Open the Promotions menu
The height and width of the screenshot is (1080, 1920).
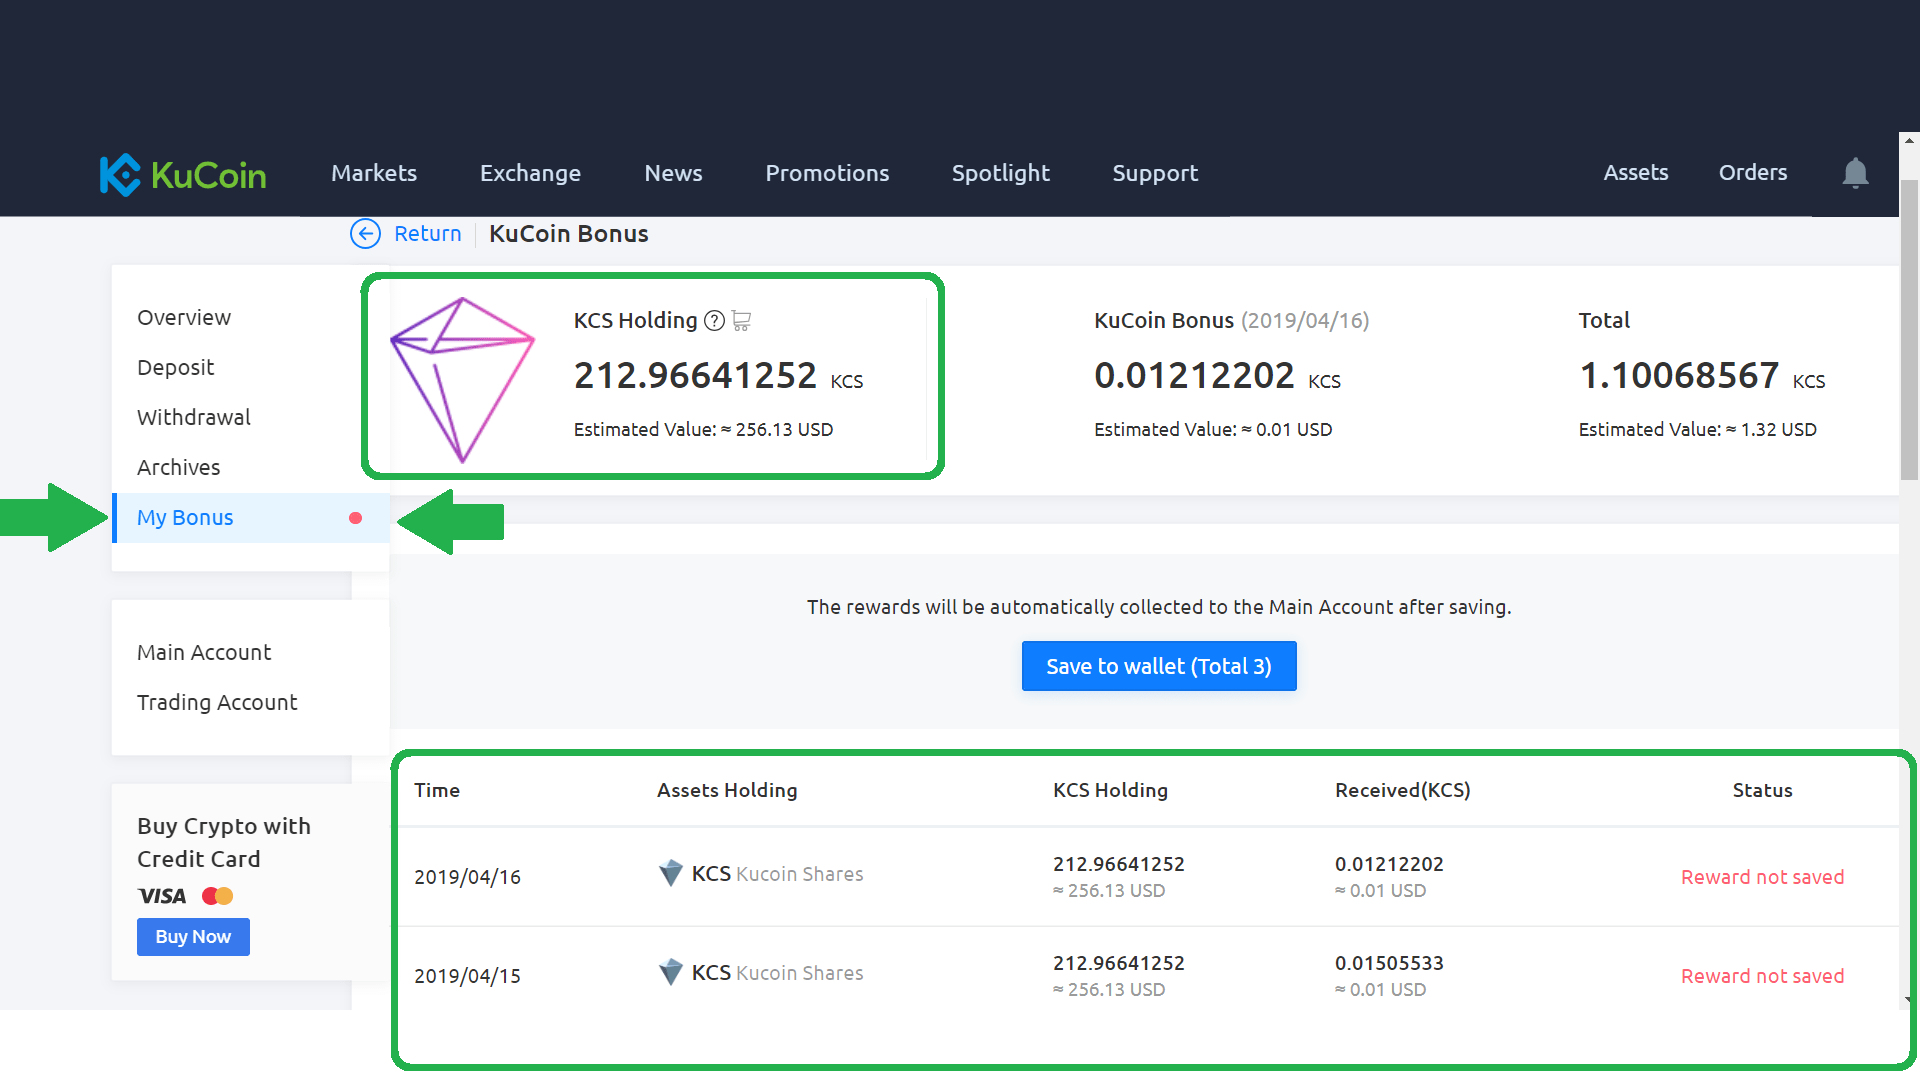pos(827,173)
